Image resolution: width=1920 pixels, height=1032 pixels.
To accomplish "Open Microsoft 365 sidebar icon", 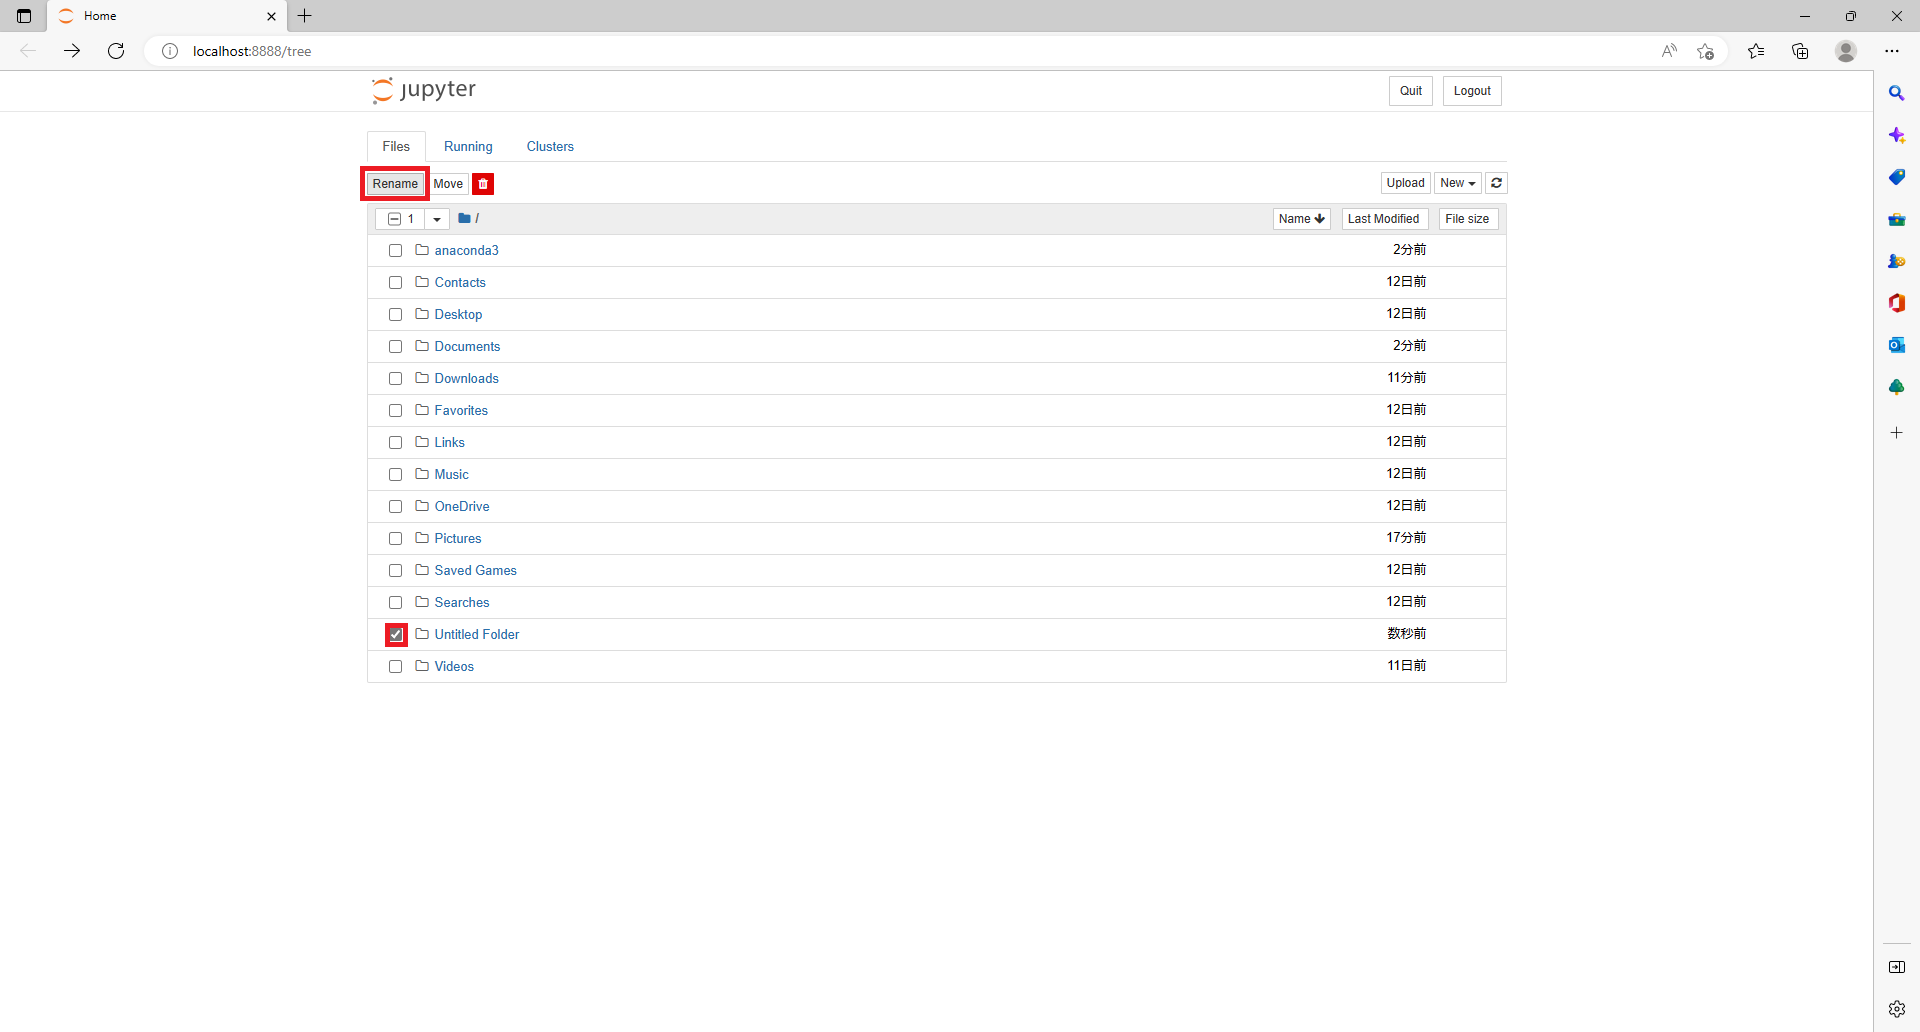I will 1896,303.
